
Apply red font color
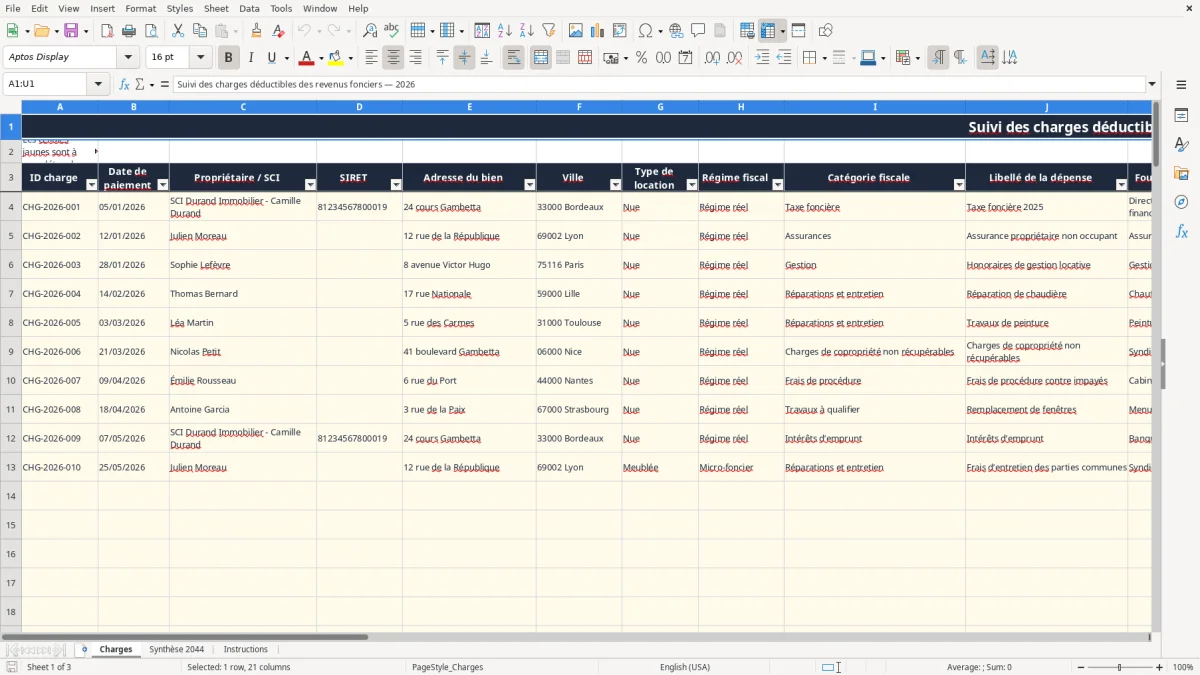306,58
